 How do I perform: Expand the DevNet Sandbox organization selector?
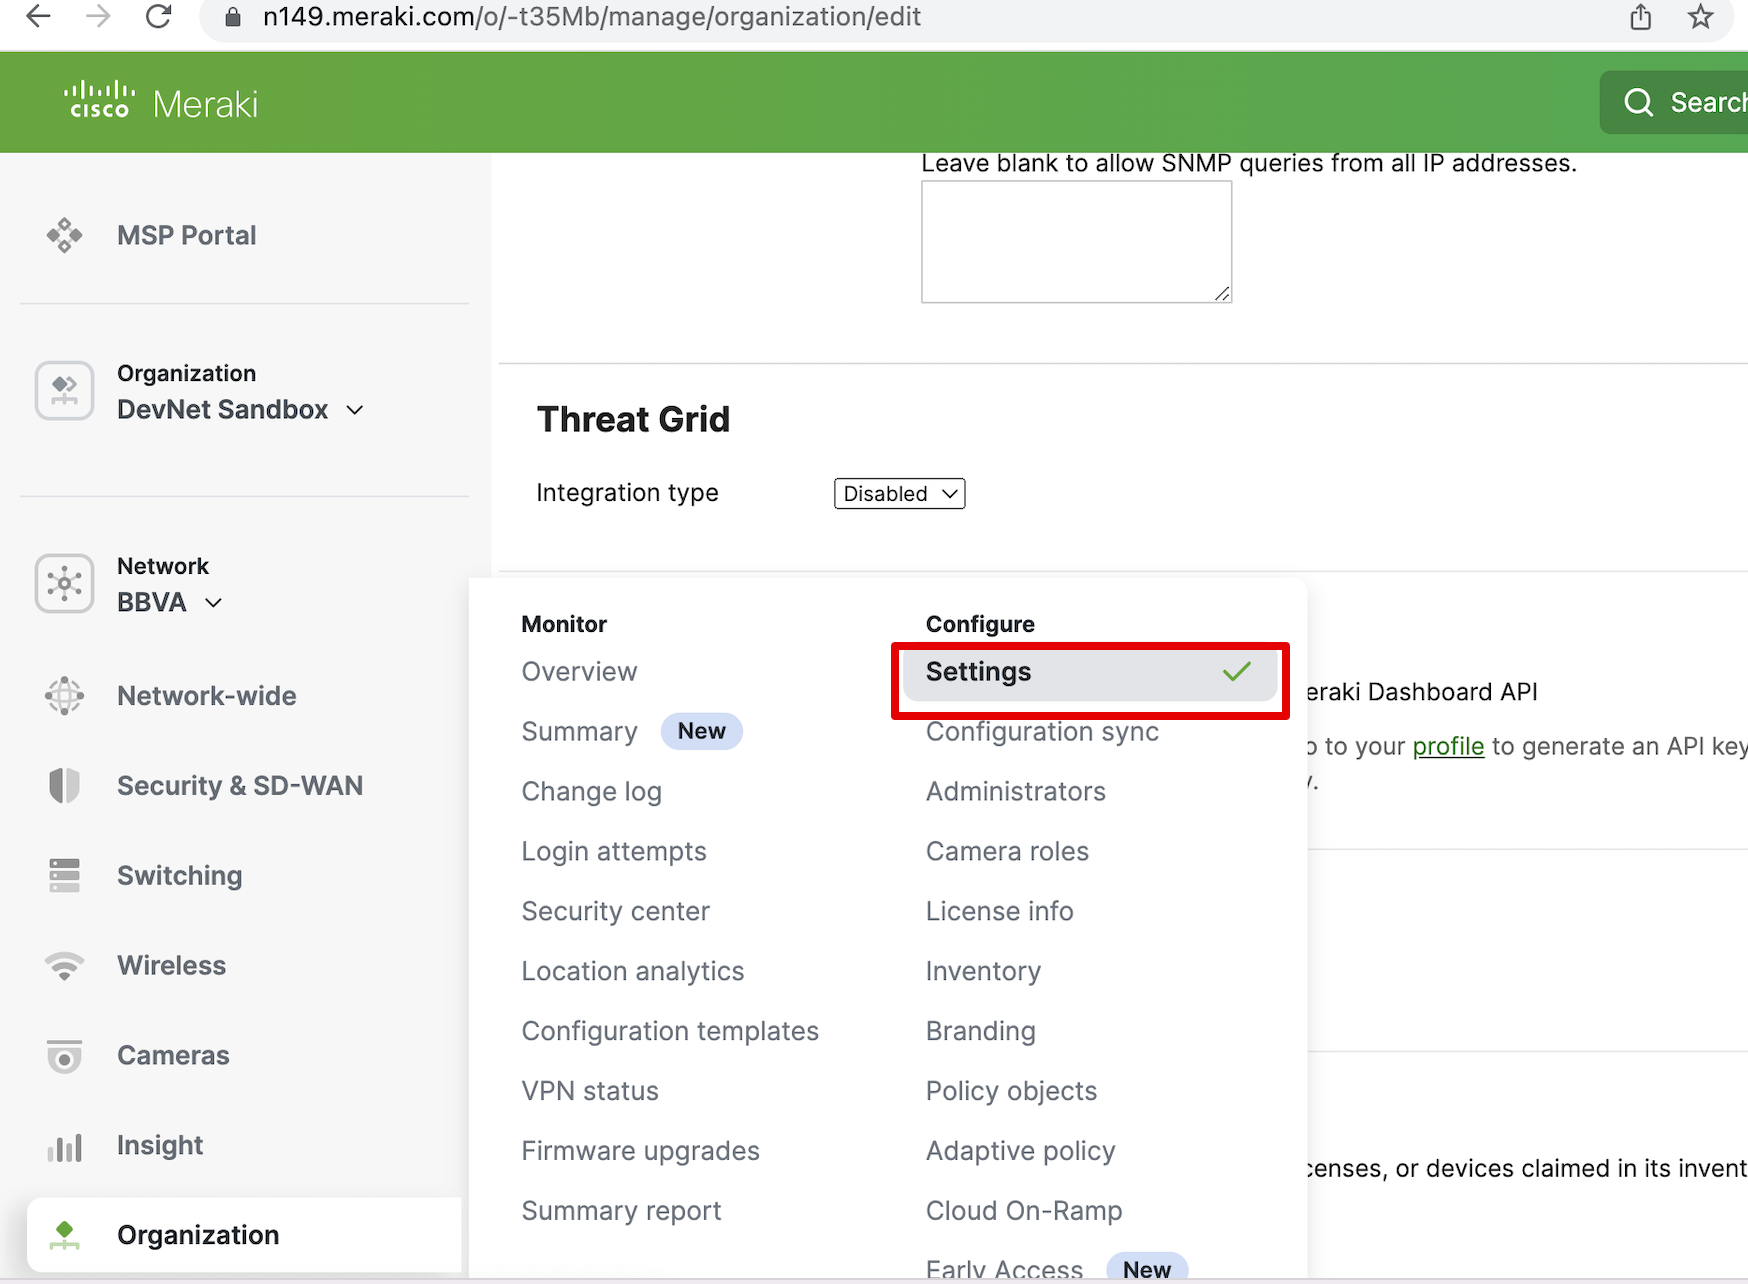coord(240,410)
